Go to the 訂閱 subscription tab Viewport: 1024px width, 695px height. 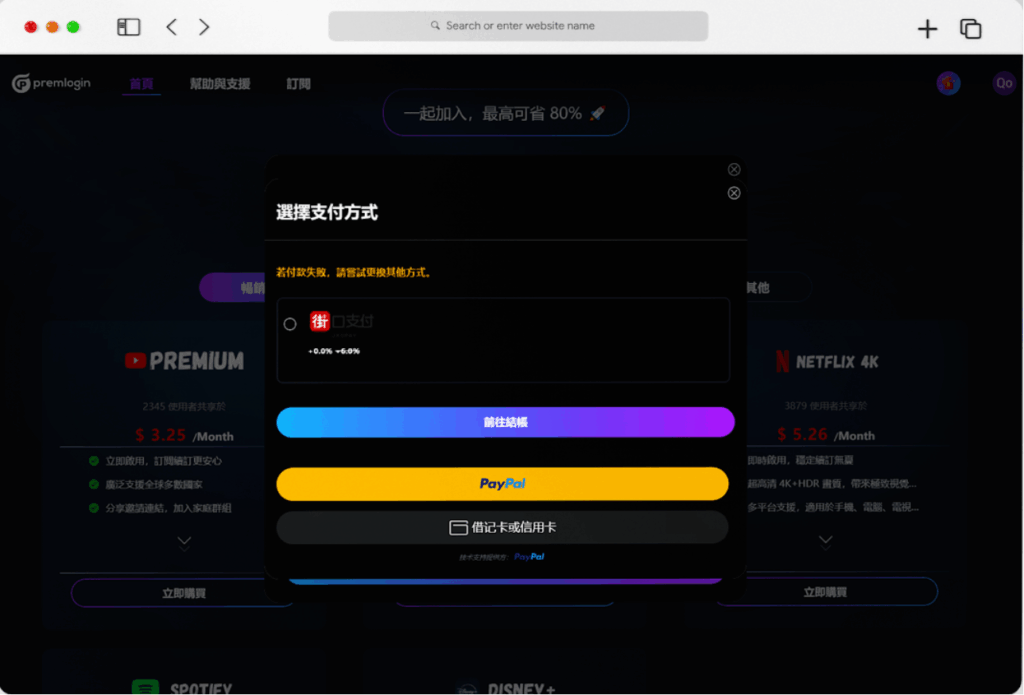298,84
